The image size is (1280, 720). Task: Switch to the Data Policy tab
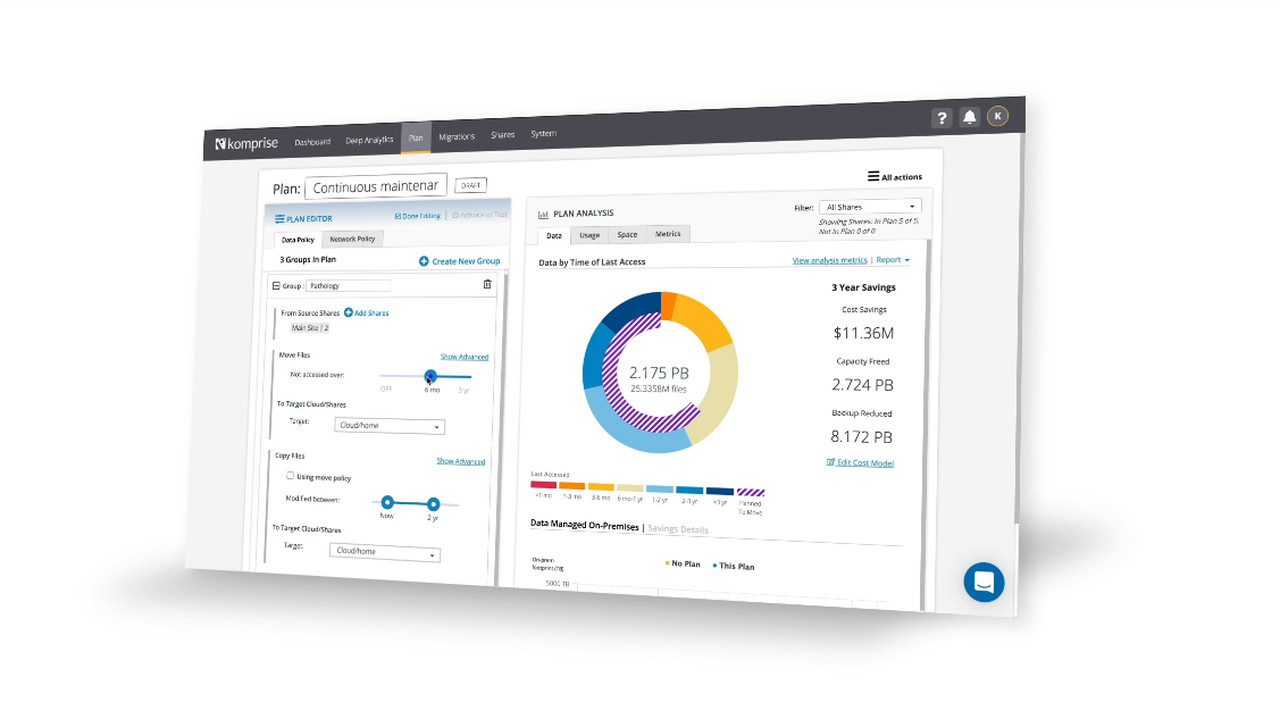coord(298,240)
